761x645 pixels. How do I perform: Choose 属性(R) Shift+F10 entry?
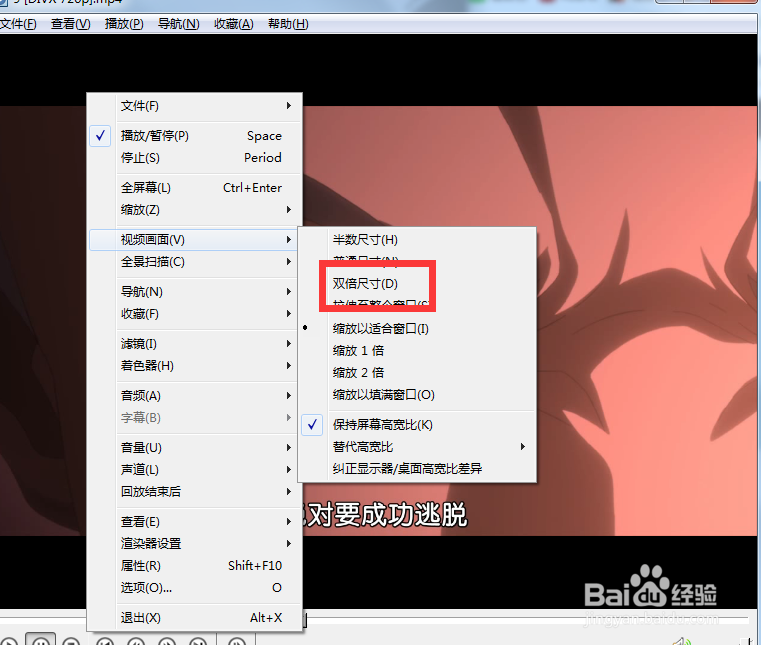pyautogui.click(x=194, y=566)
